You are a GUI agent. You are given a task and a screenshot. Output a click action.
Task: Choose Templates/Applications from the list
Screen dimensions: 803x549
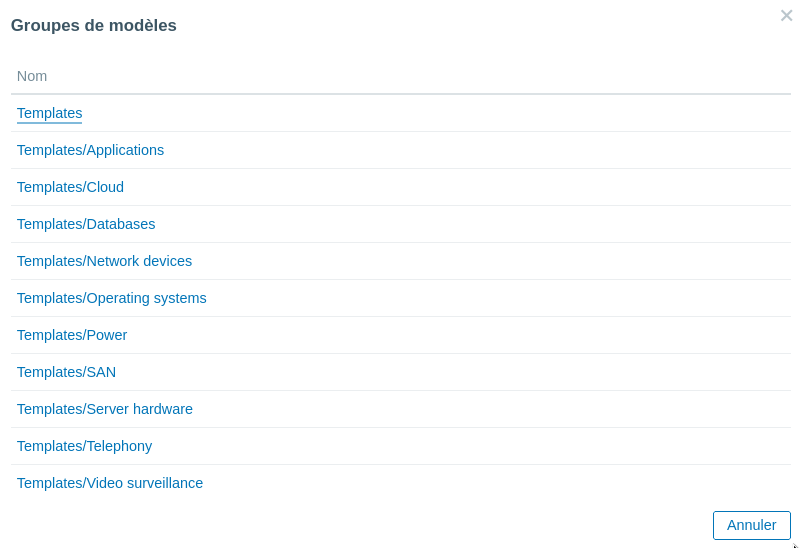90,150
